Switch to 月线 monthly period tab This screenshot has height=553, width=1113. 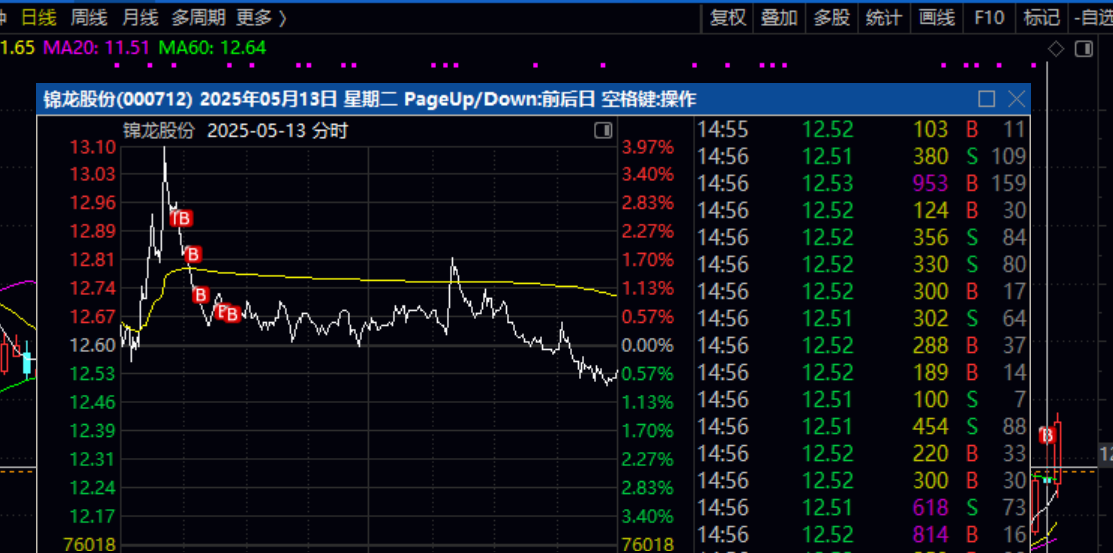139,18
